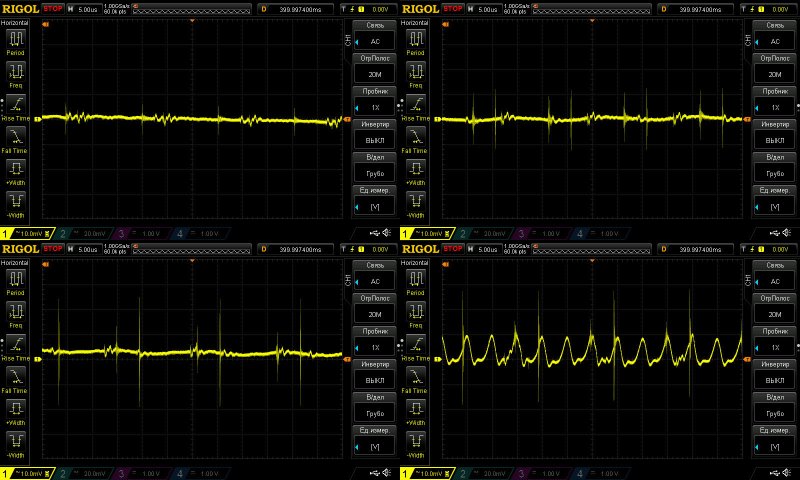This screenshot has height=480, width=800.
Task: Select Freq measurement in top-left screen
Action: click(x=16, y=73)
